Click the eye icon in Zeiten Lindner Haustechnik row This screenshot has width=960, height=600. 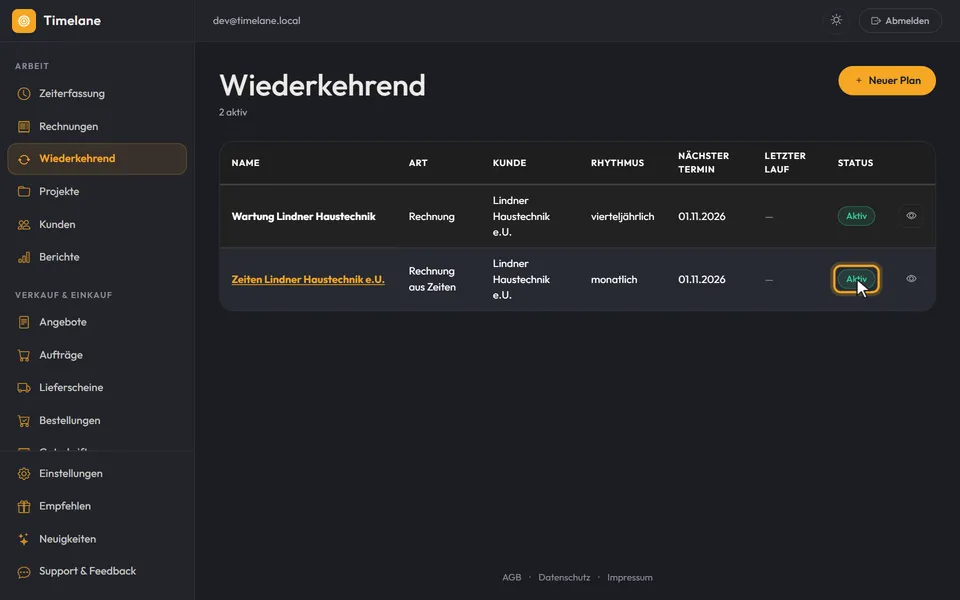point(911,279)
